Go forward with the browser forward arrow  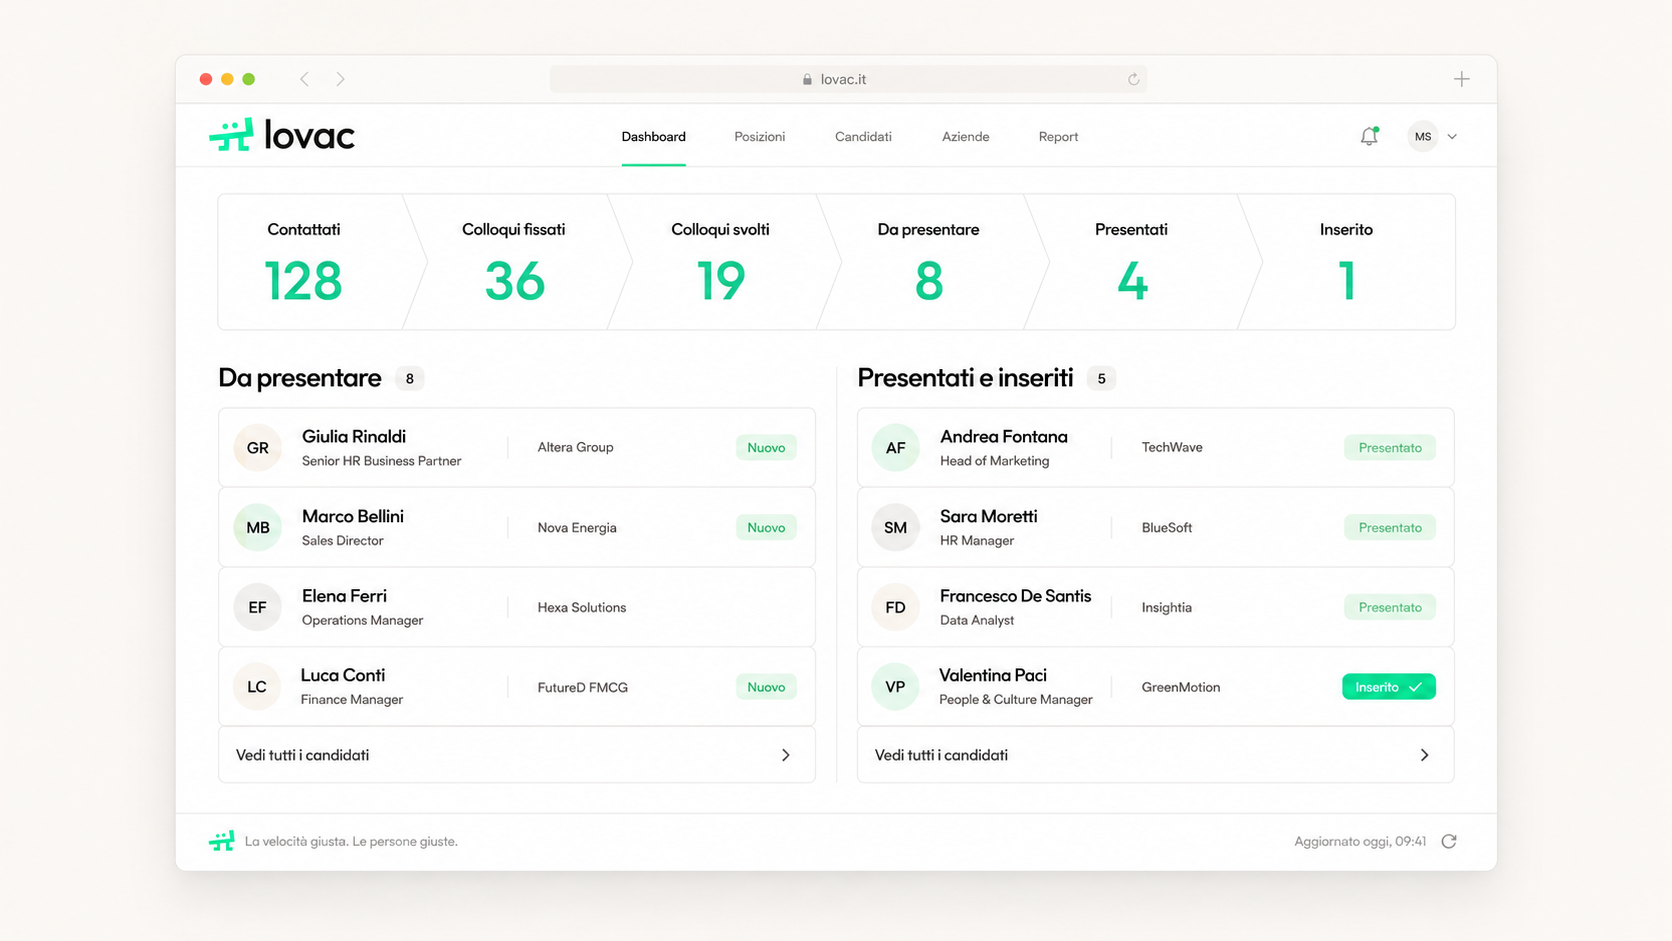click(x=340, y=79)
